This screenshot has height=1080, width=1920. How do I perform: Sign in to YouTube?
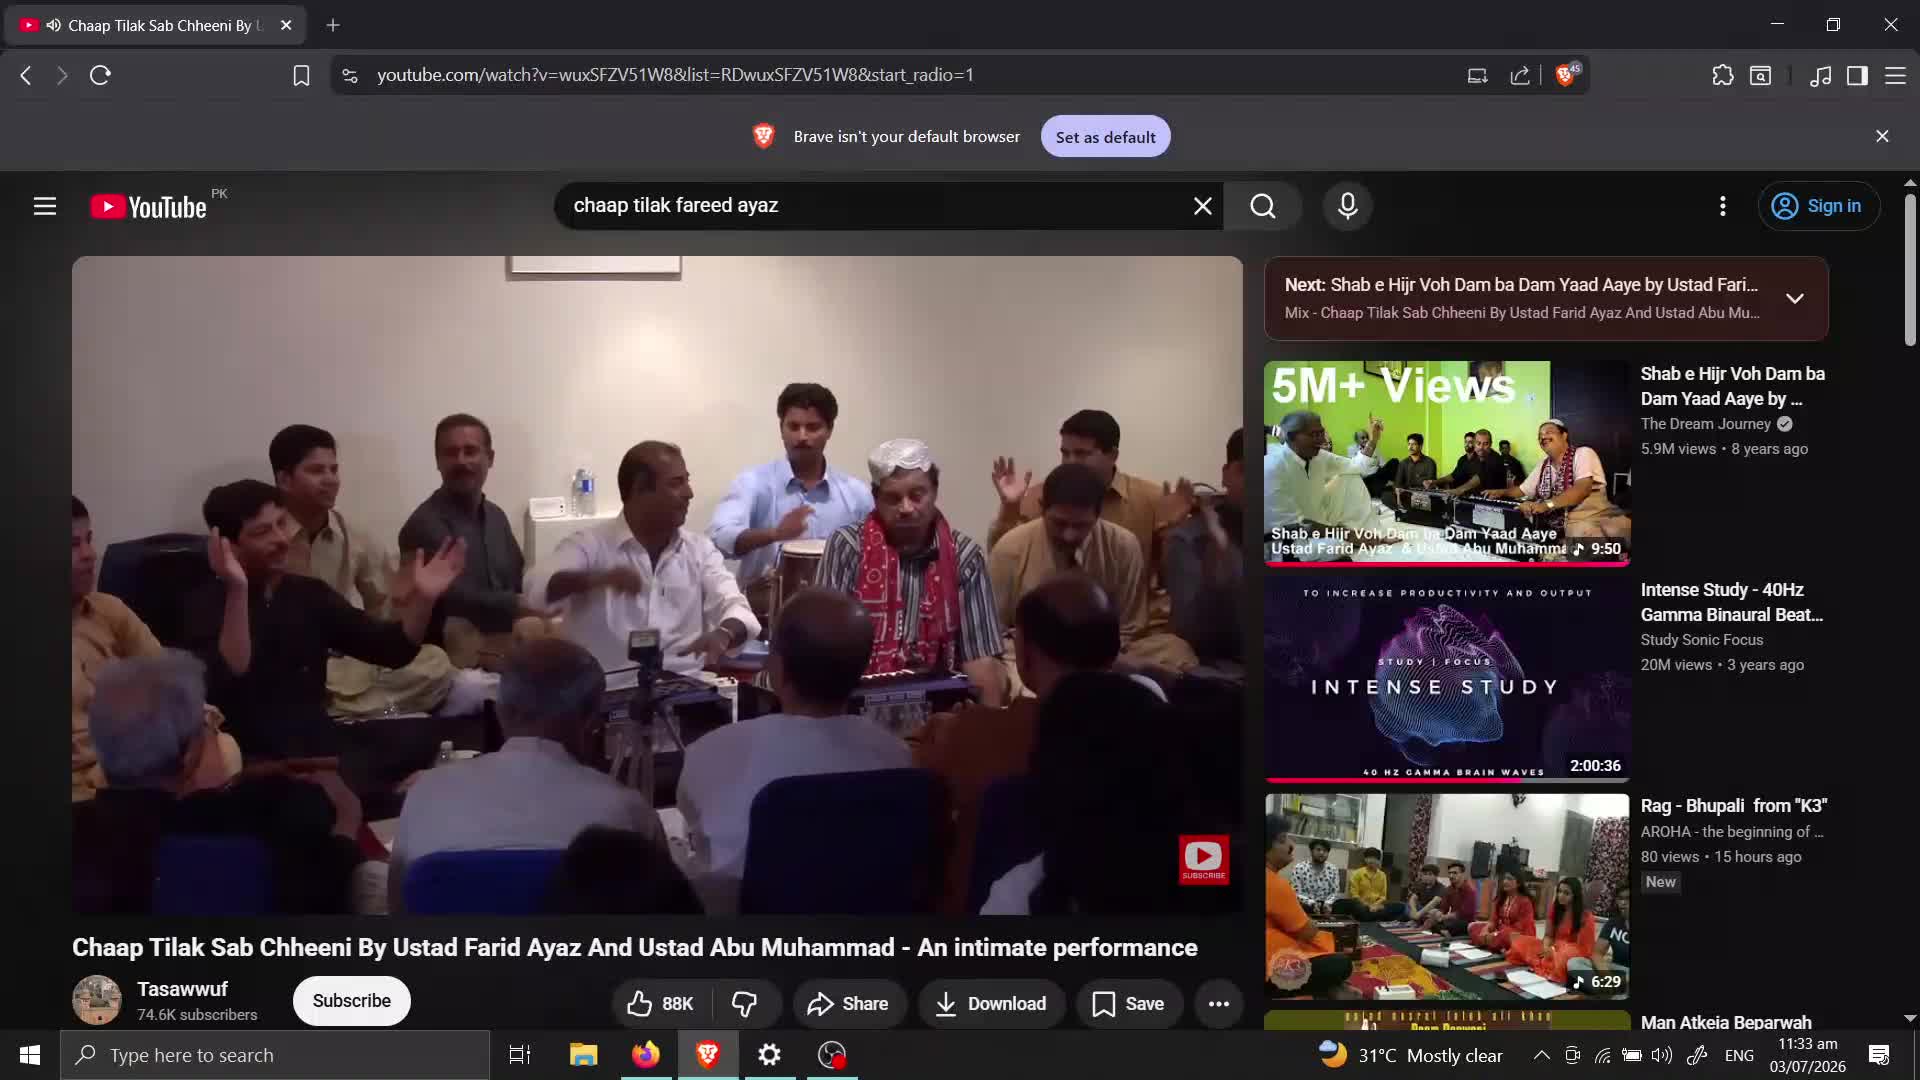(1818, 206)
